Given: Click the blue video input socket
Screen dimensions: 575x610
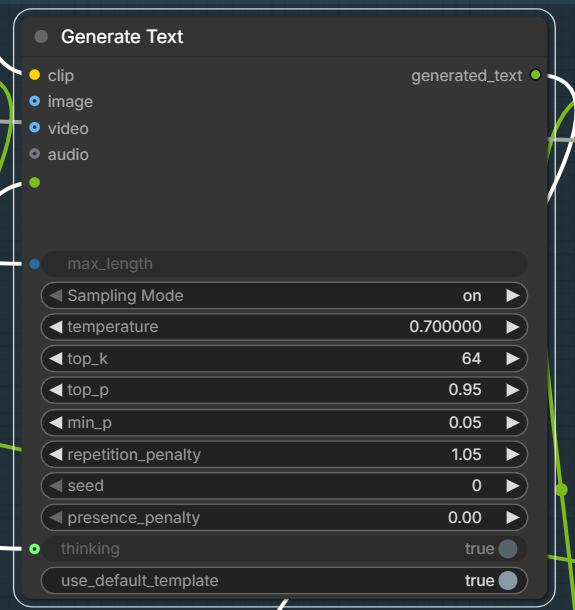Looking at the screenshot, I should click(35, 128).
